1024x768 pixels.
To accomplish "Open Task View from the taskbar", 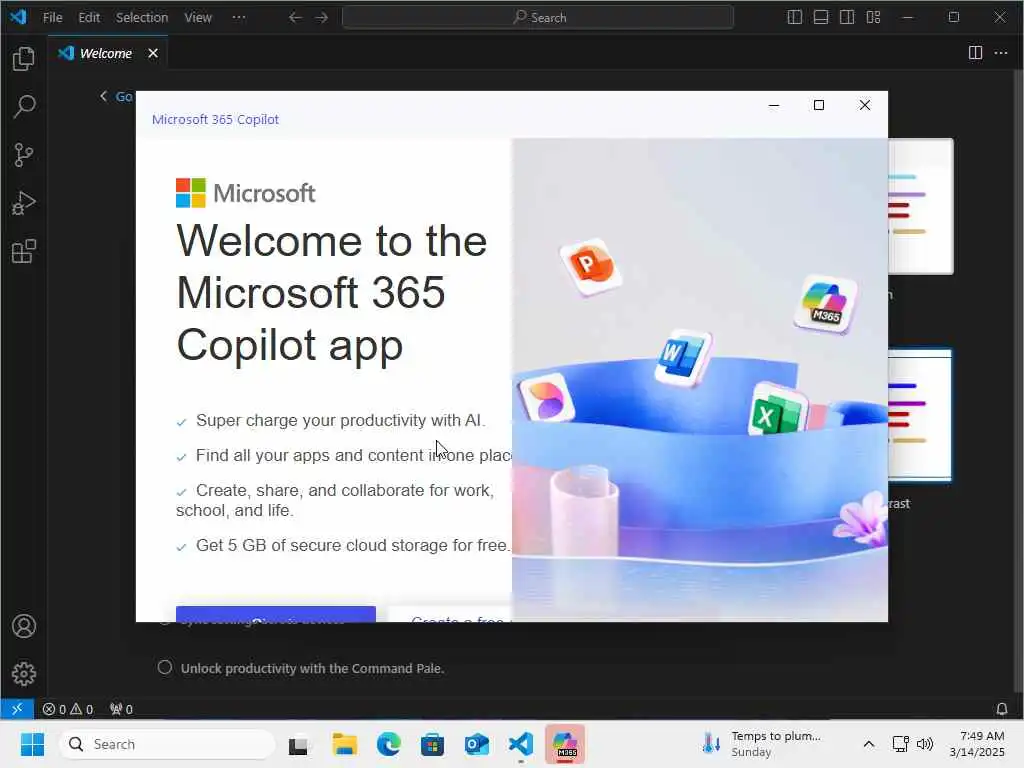I will tap(299, 744).
